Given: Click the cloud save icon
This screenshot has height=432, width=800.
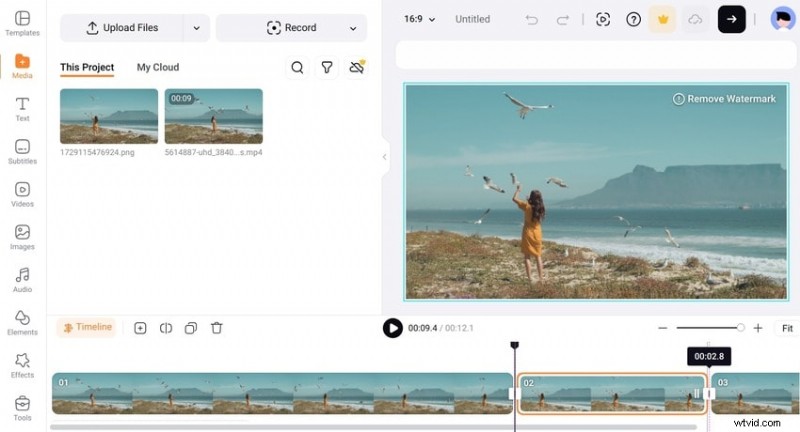Looking at the screenshot, I should pos(695,19).
